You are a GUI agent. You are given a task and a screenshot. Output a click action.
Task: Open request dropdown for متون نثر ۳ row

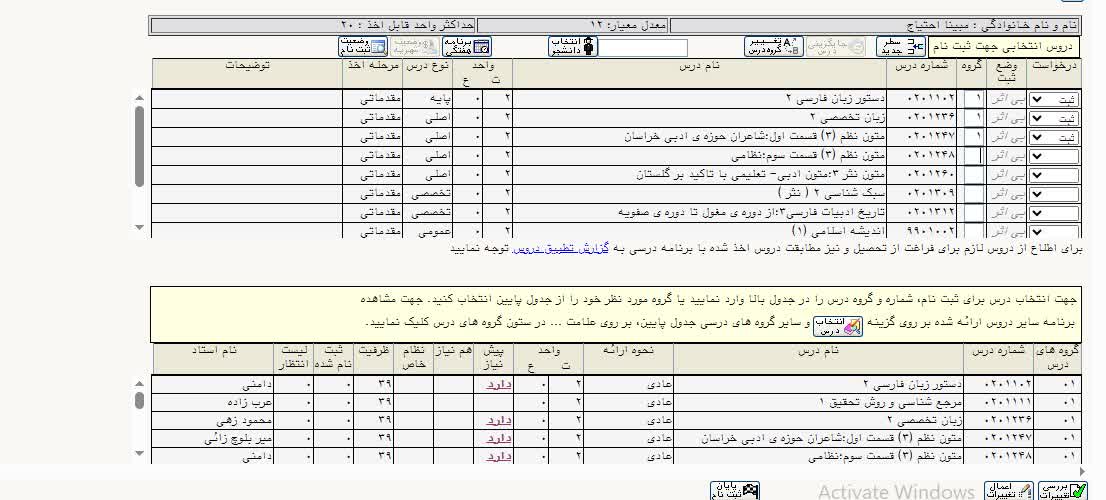1054,175
